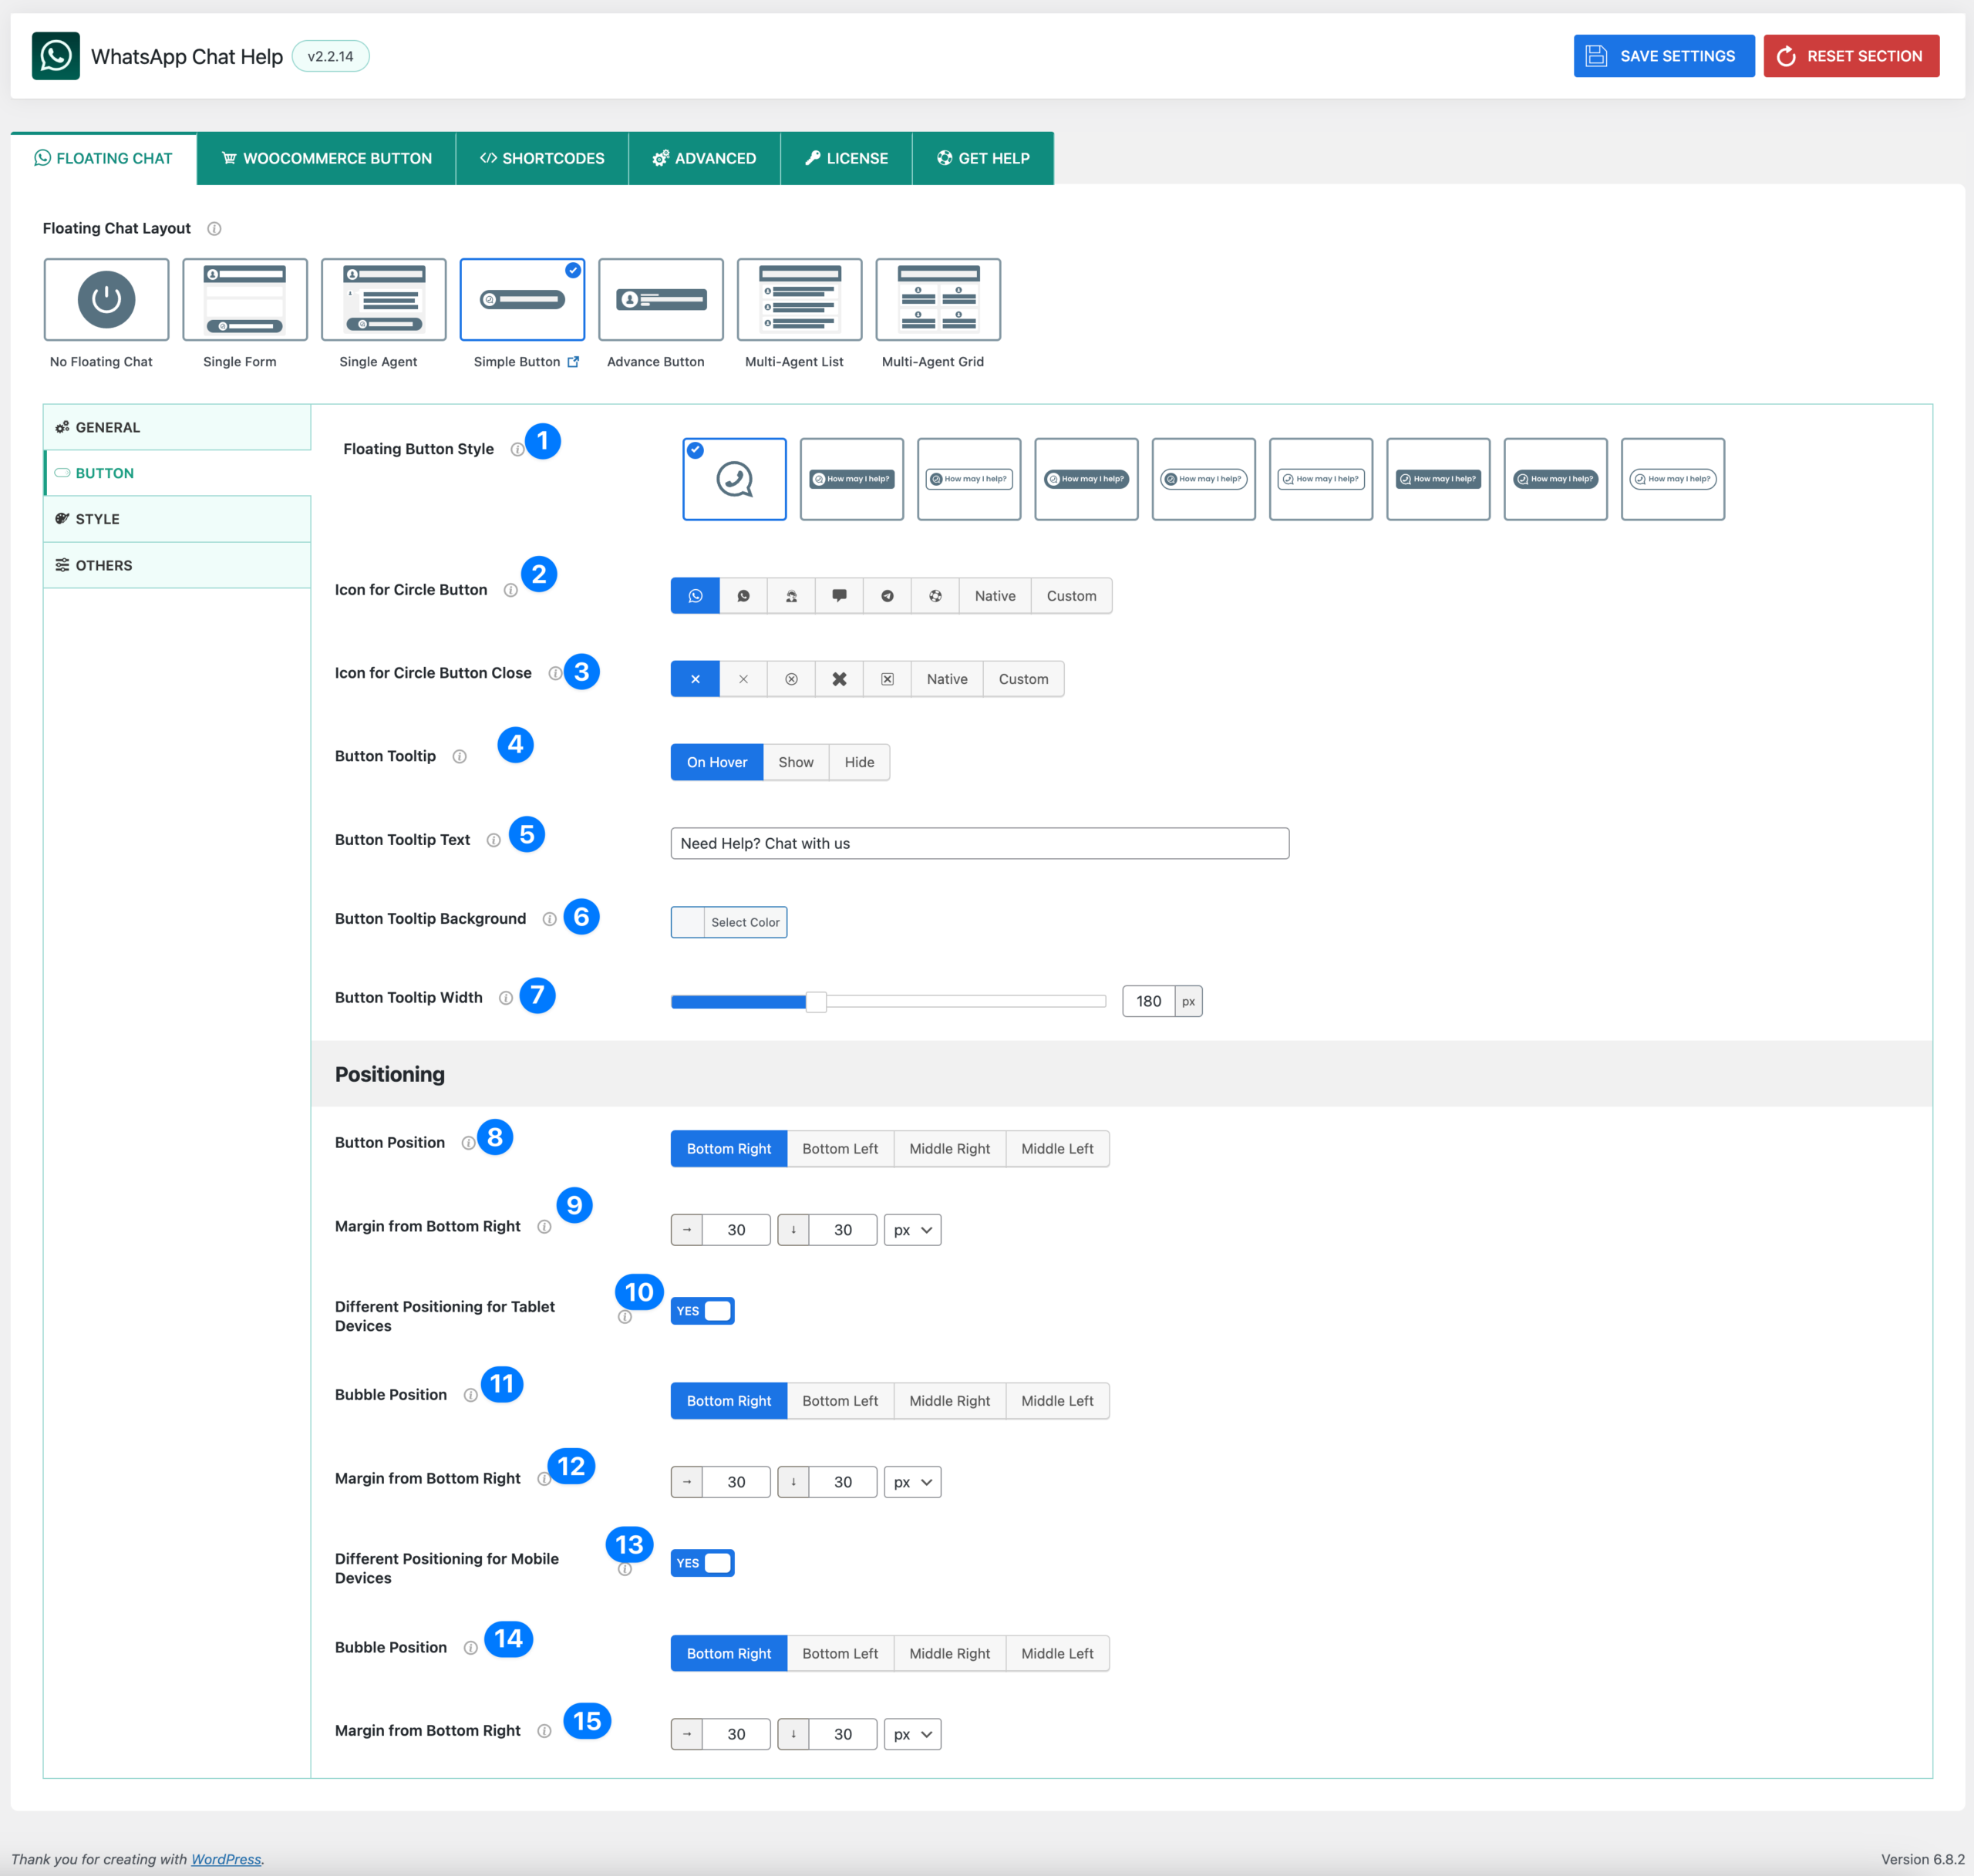Choose the circled X close icon
This screenshot has width=1974, height=1876.
pyautogui.click(x=791, y=679)
